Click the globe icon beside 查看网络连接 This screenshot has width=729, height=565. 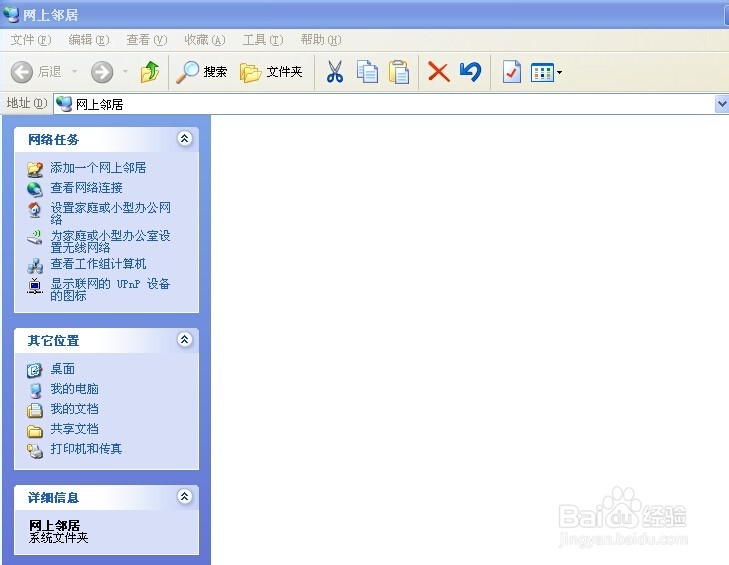(x=35, y=189)
